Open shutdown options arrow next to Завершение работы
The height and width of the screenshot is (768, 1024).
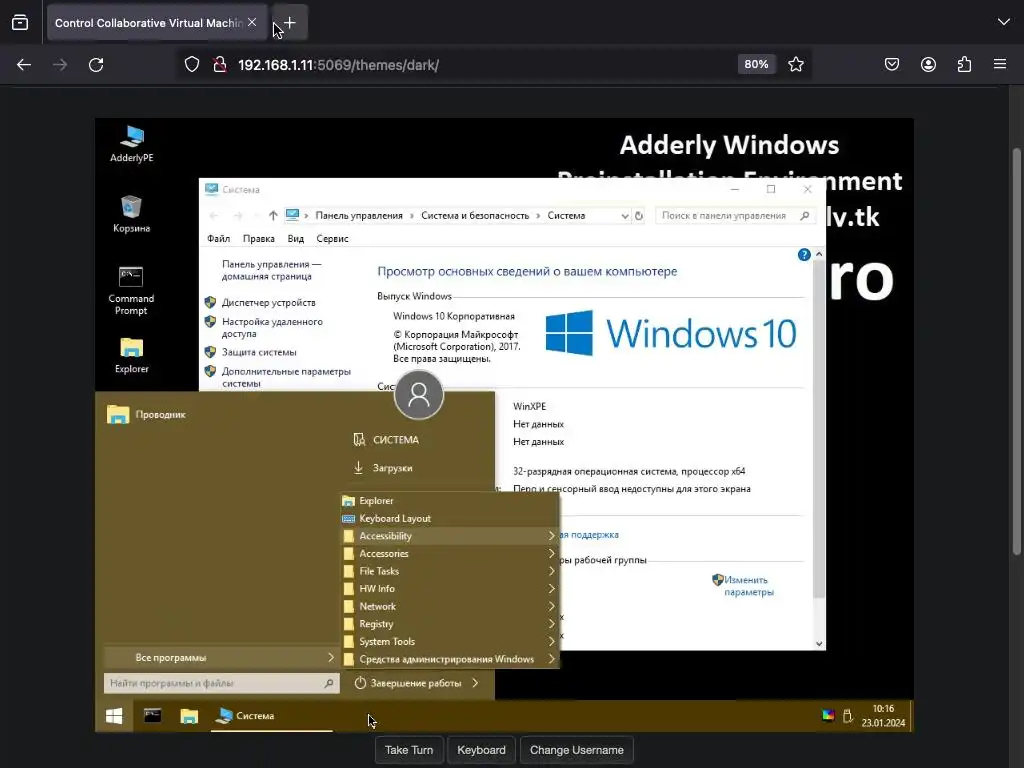point(475,683)
